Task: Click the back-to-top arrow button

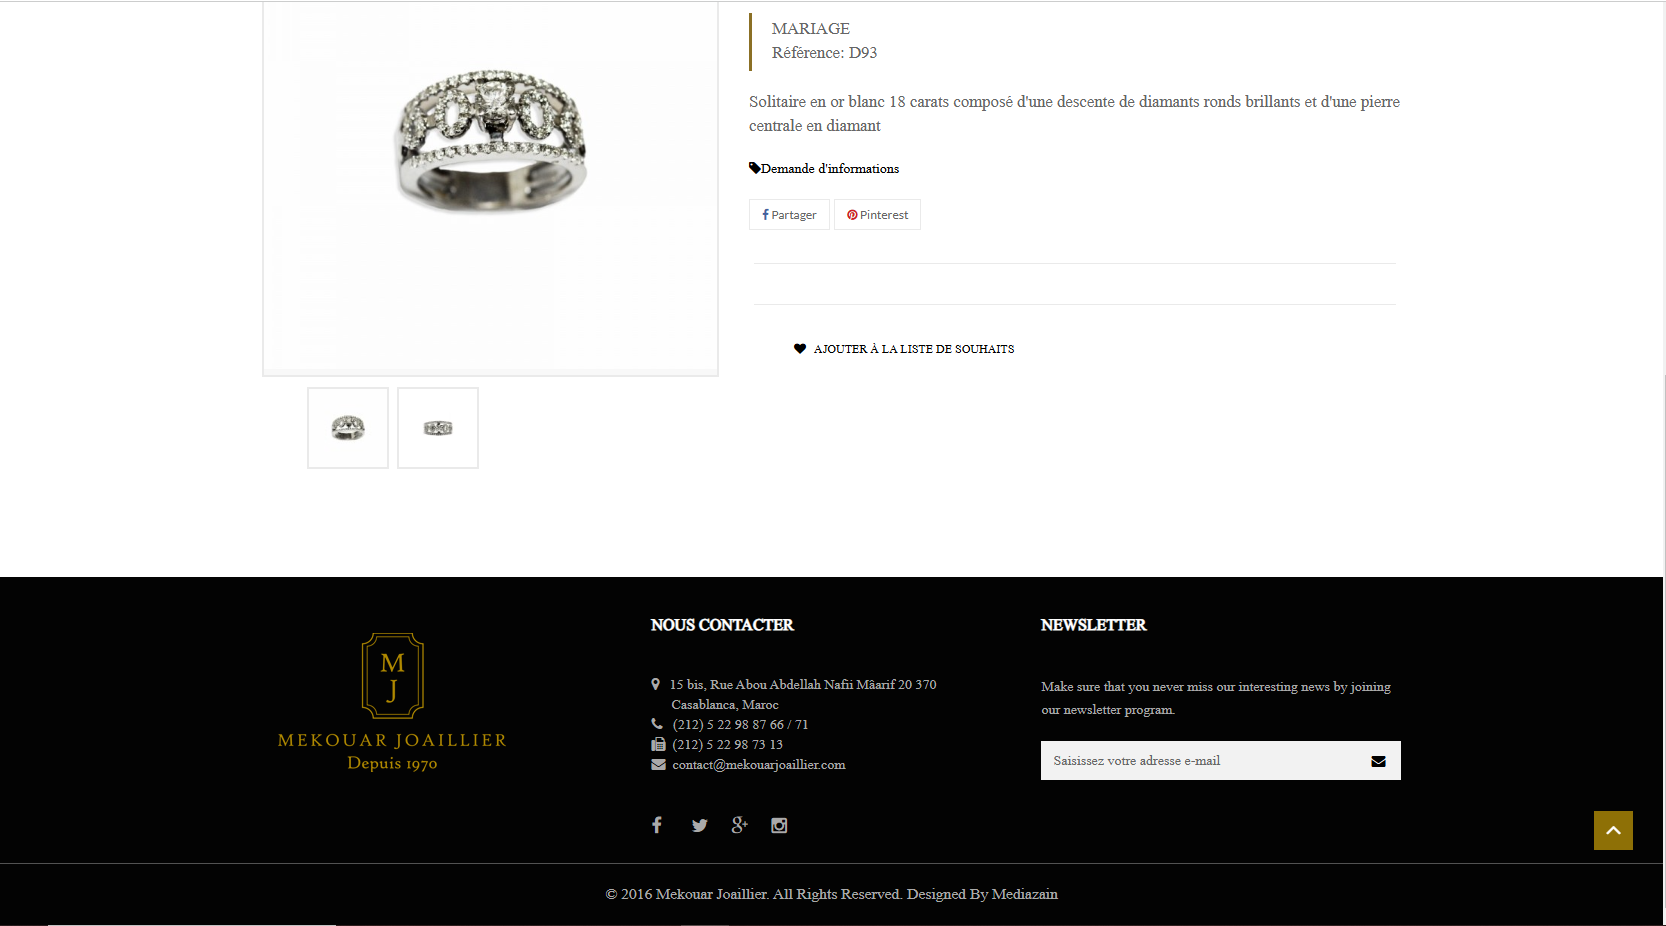Action: click(1613, 830)
